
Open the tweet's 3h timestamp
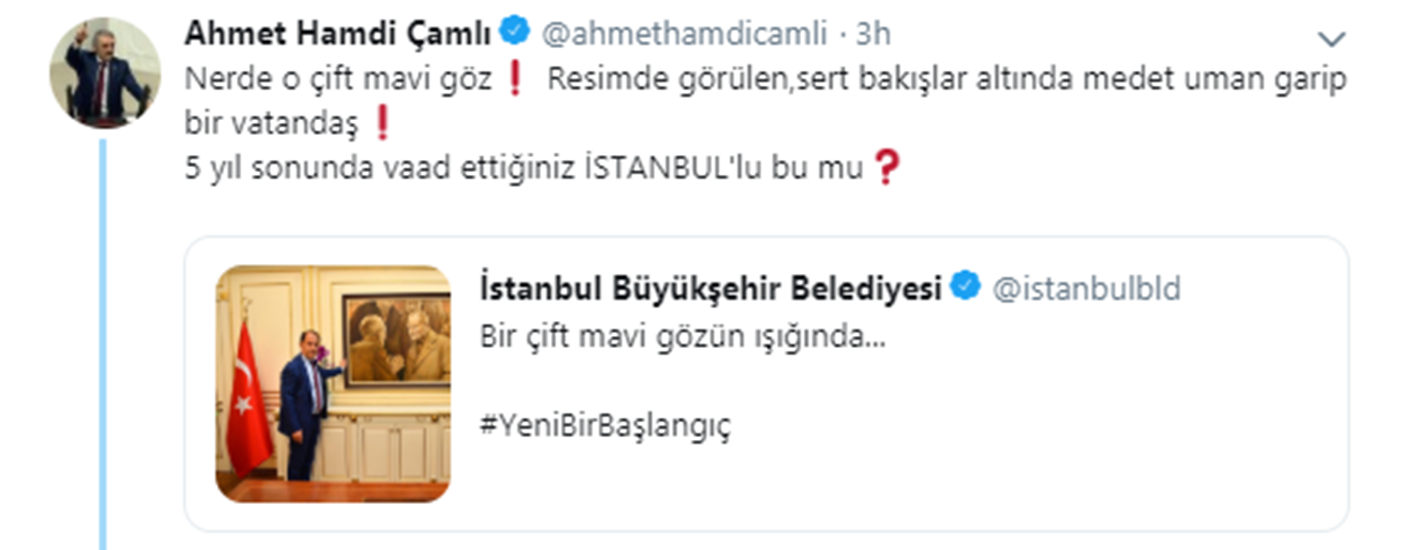click(873, 34)
